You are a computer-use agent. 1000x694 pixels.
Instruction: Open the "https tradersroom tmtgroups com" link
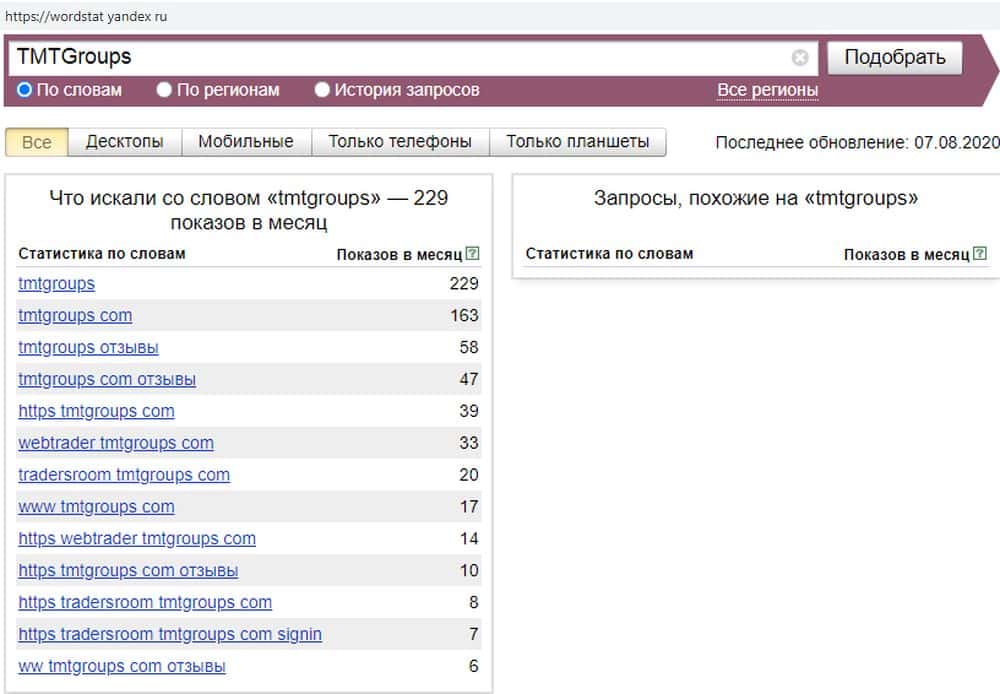pyautogui.click(x=145, y=603)
